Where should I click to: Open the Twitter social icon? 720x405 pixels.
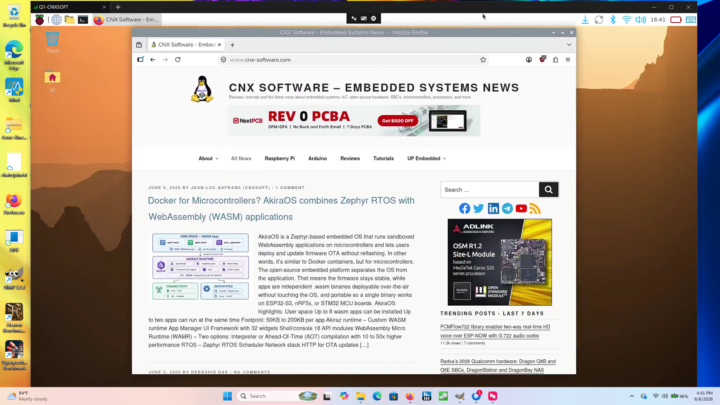478,208
